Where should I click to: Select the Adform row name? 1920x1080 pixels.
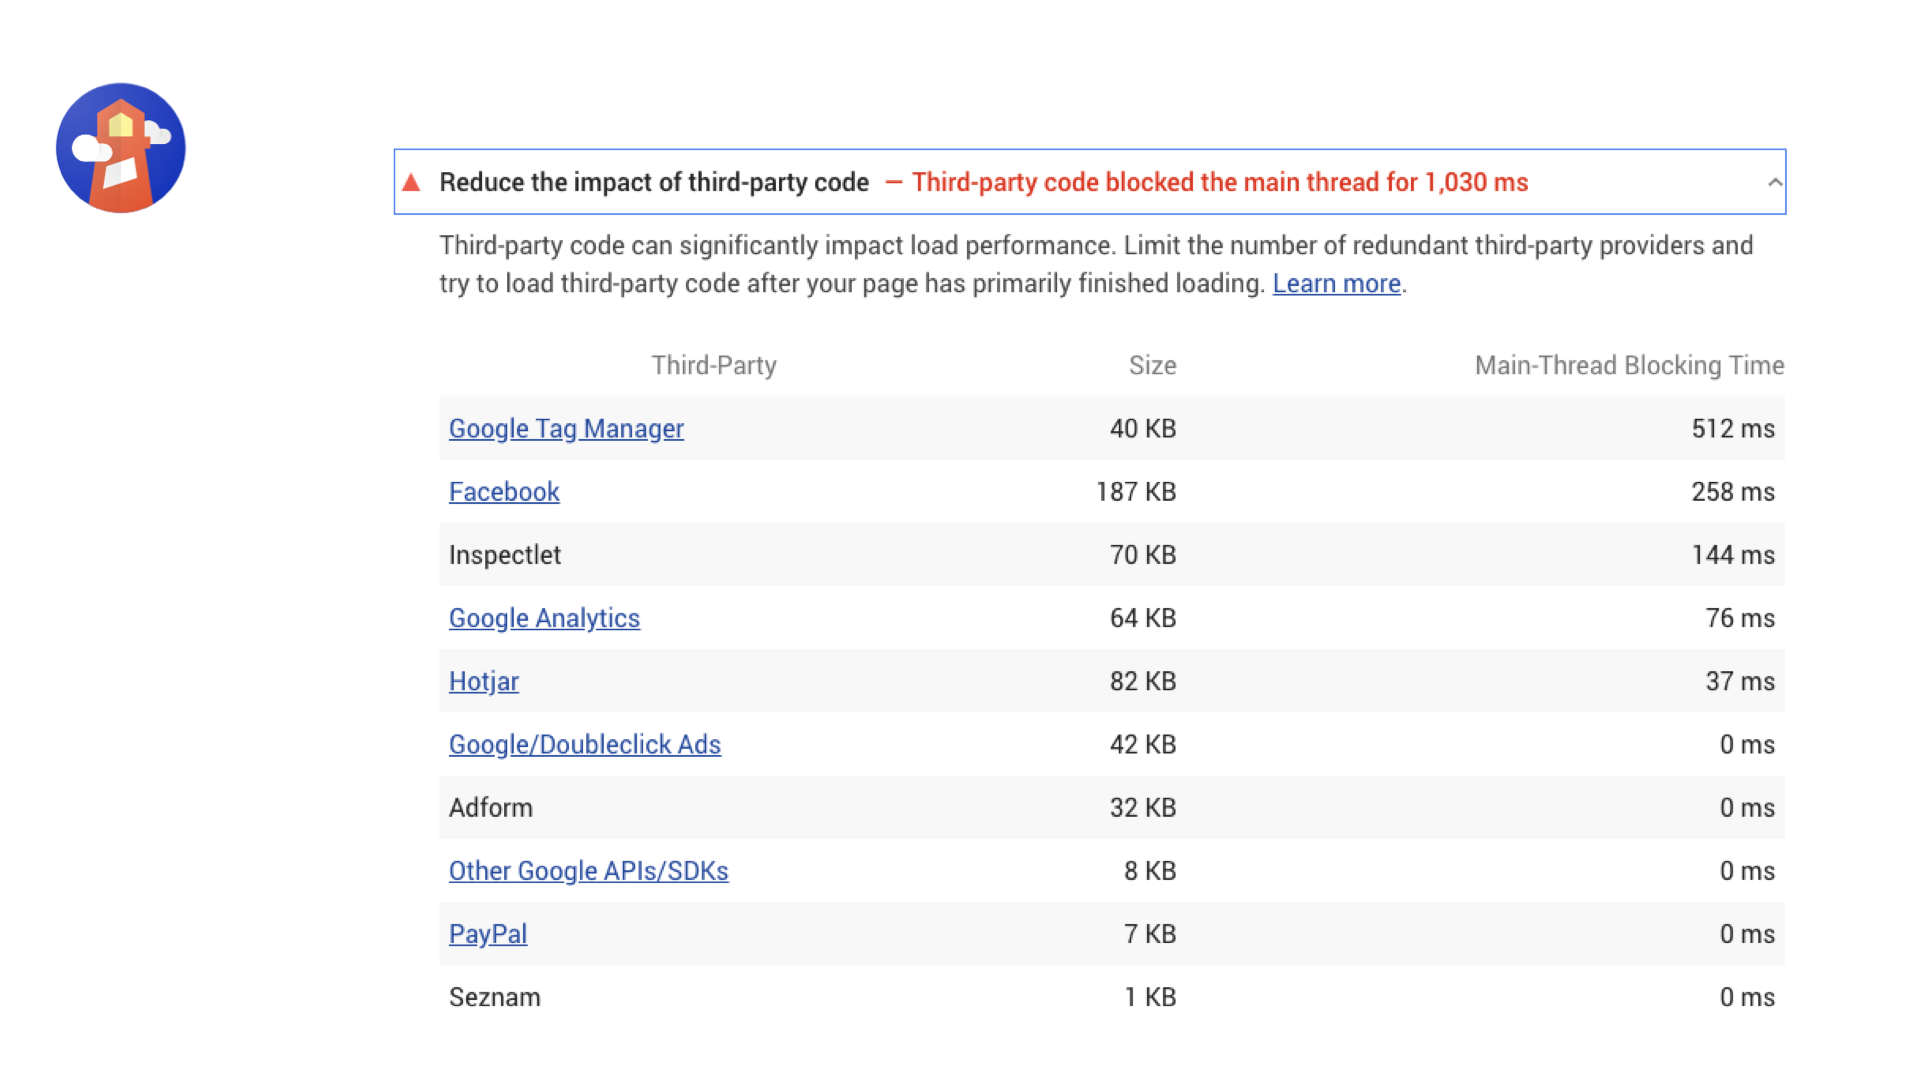click(x=491, y=808)
